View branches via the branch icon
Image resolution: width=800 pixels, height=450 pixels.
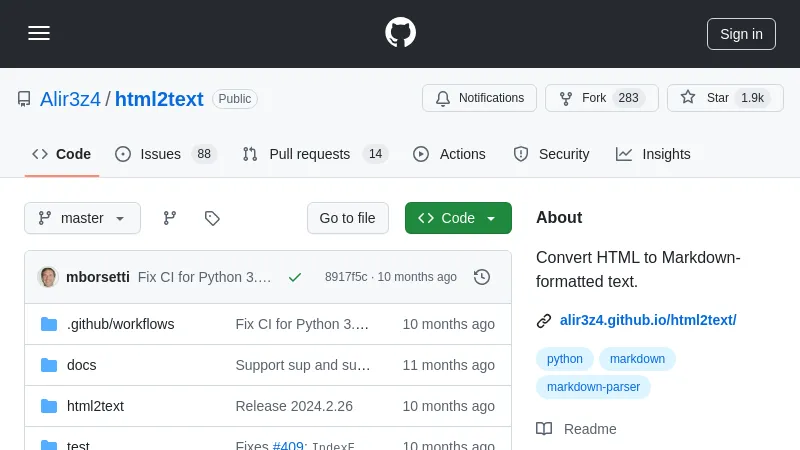(x=170, y=218)
